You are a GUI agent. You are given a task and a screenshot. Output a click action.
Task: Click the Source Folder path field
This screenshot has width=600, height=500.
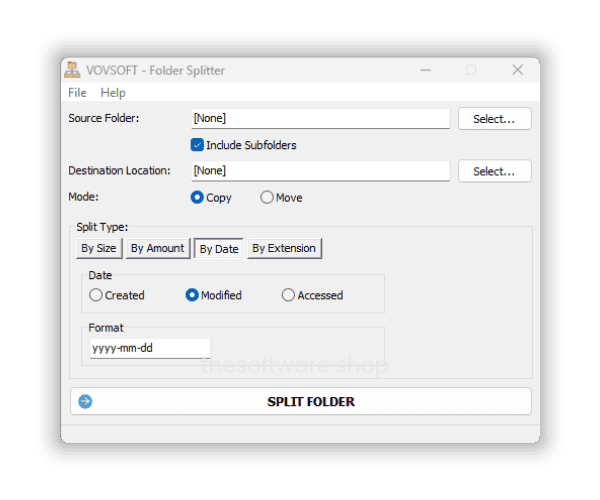320,118
